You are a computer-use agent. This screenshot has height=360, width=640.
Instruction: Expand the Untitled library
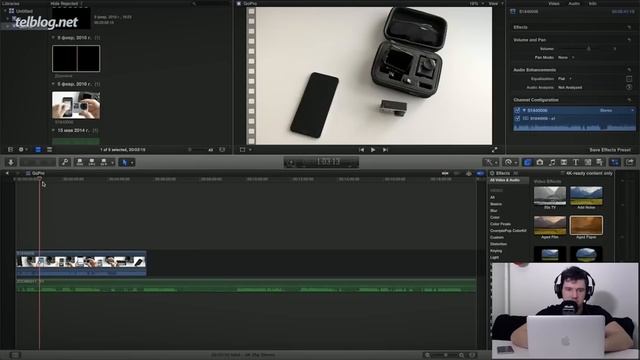(5, 11)
